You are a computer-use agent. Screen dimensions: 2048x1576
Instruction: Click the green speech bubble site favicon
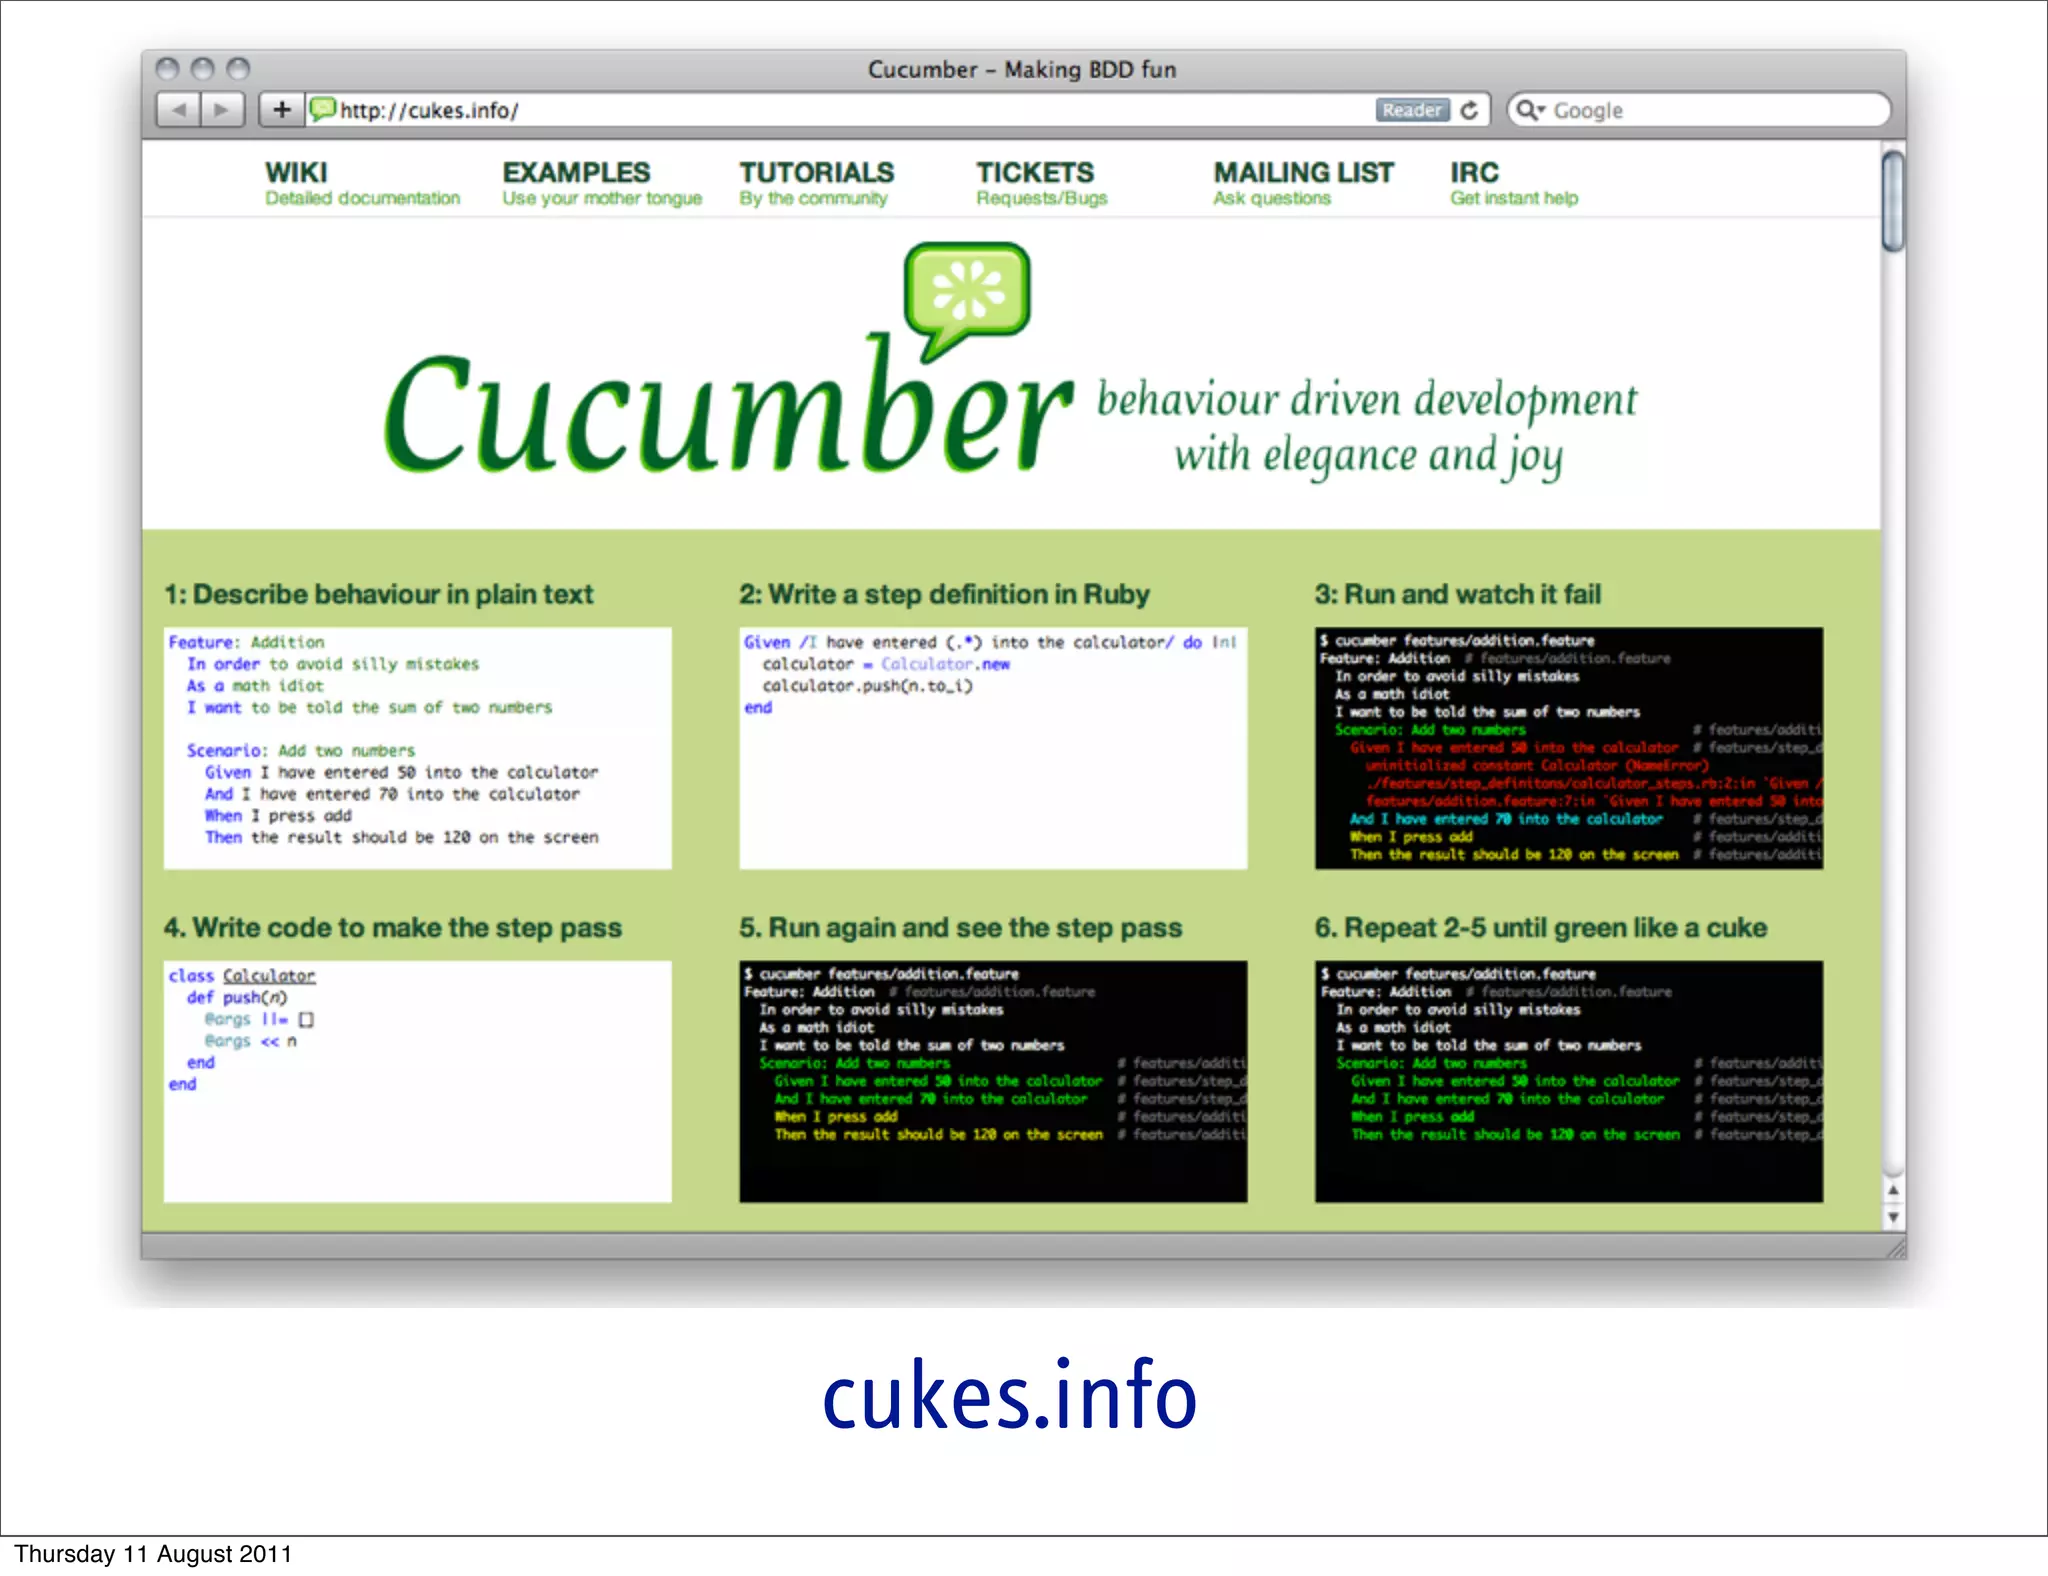[x=322, y=109]
